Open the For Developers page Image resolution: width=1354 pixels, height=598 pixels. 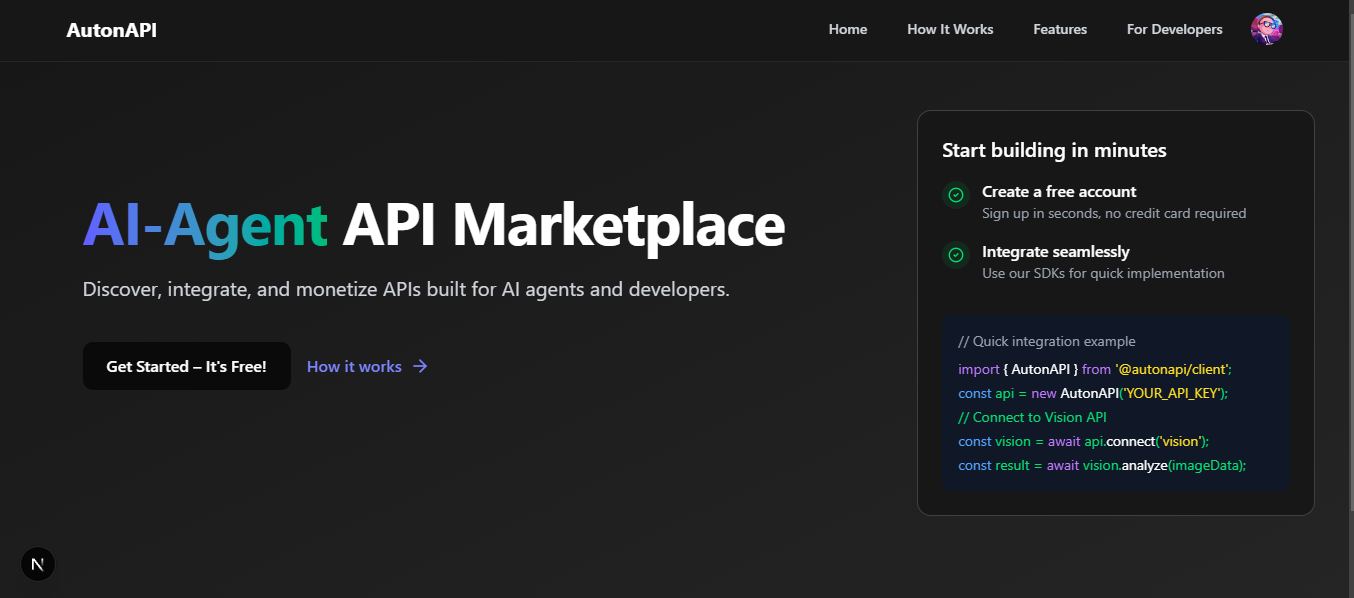click(x=1174, y=29)
